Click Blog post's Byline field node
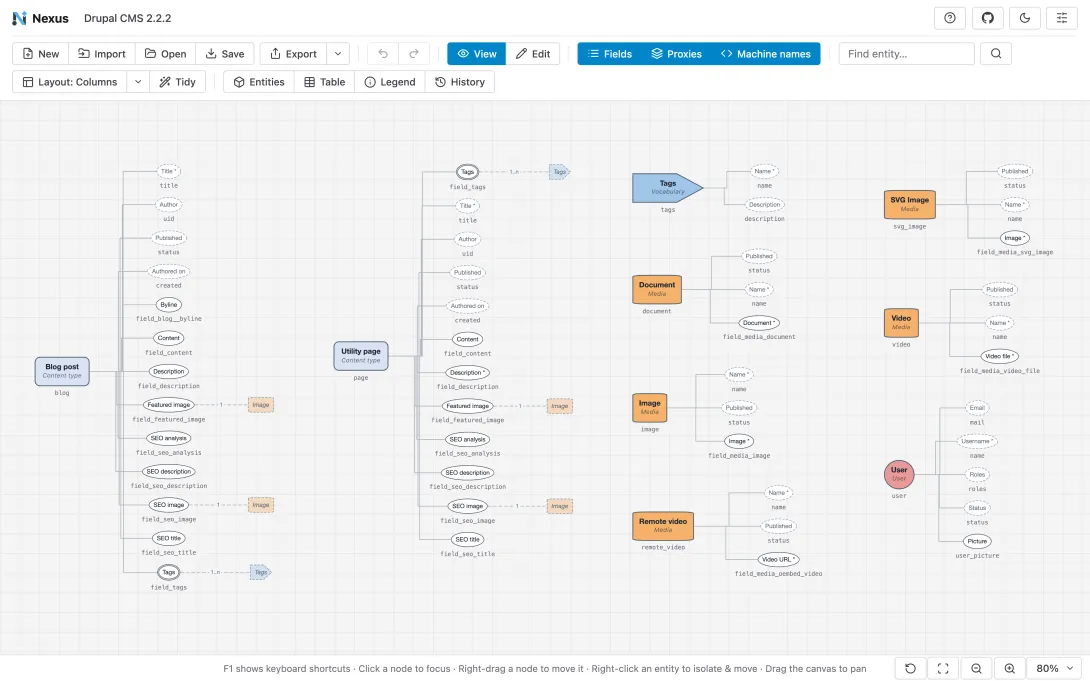The image size is (1090, 681). click(x=169, y=305)
